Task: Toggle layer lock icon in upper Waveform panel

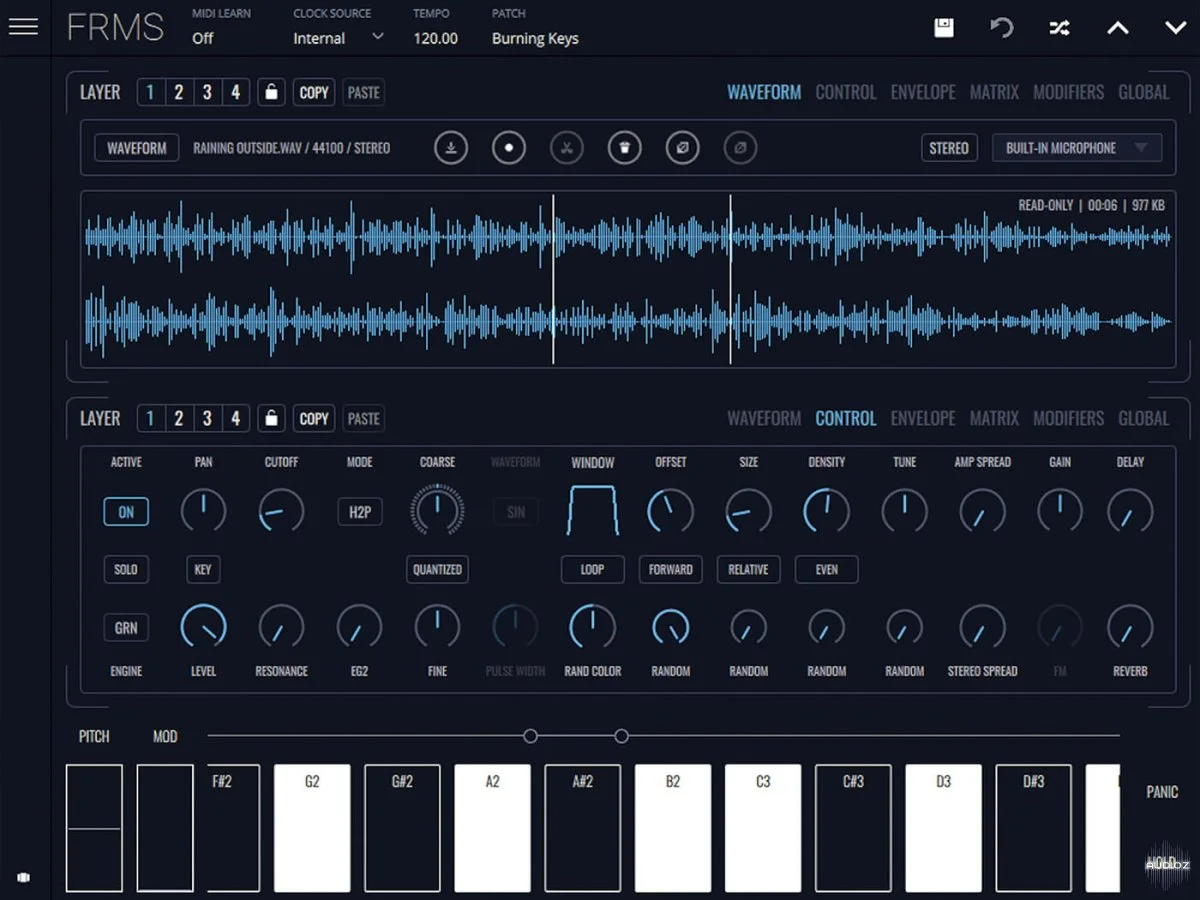Action: click(x=271, y=92)
